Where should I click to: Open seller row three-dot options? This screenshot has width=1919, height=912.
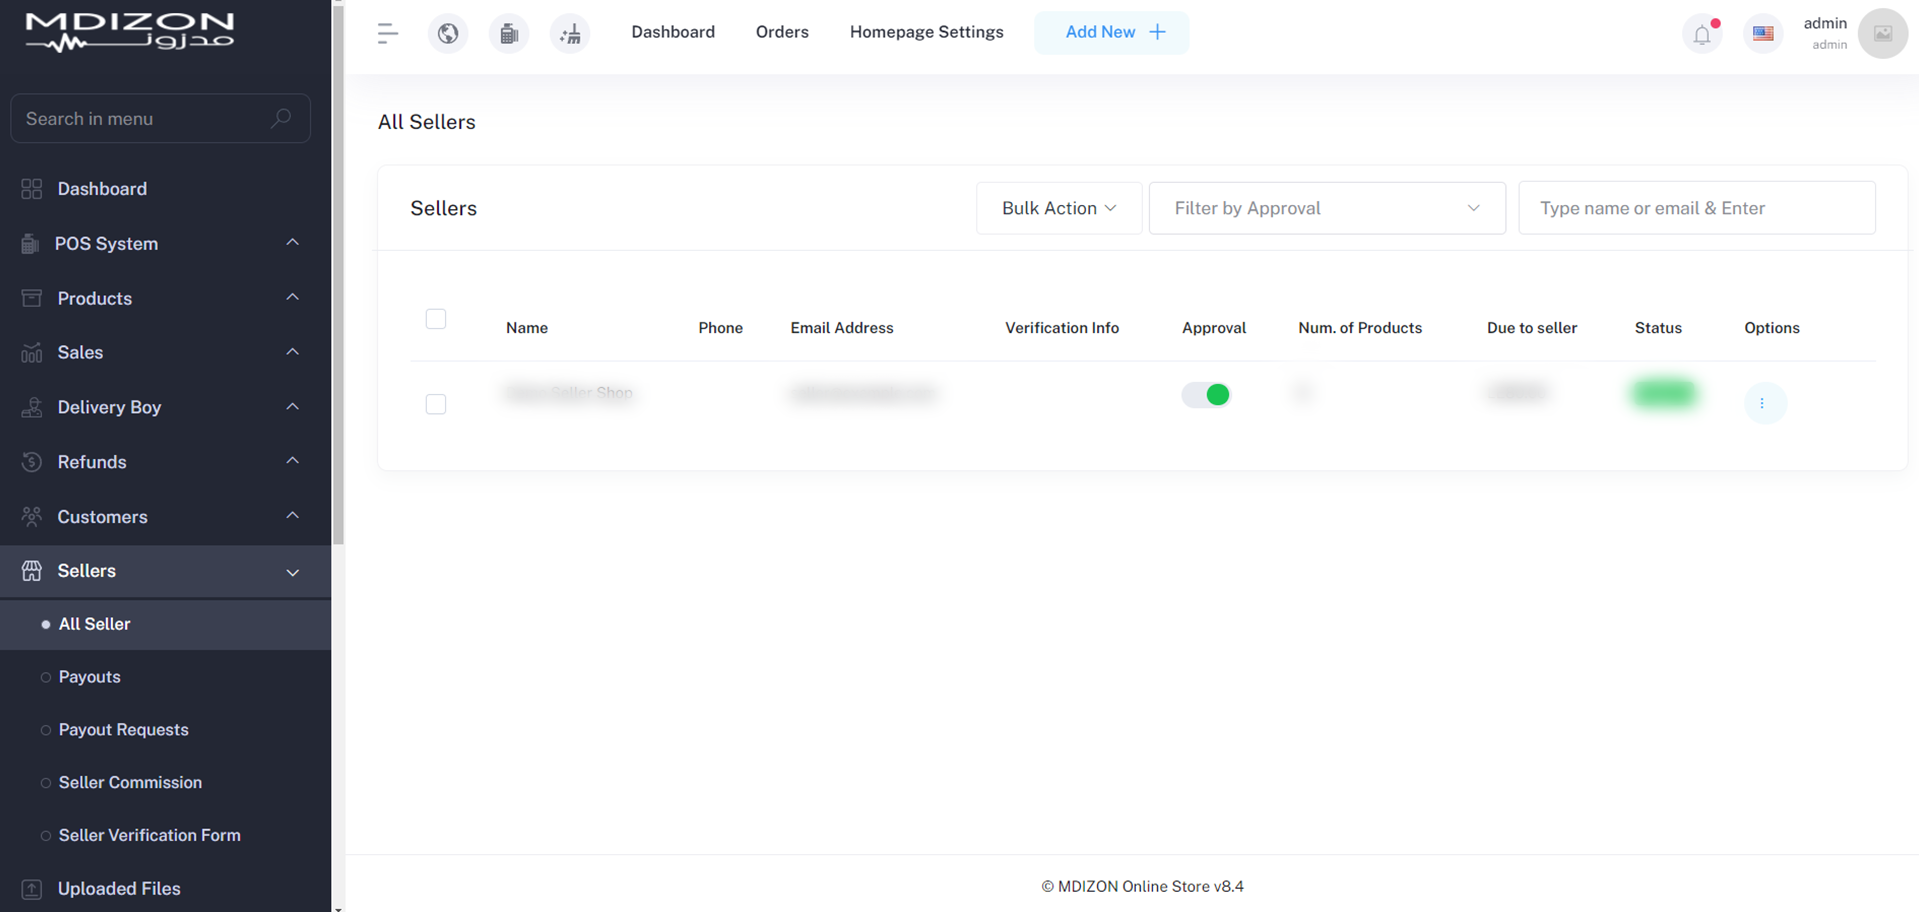1764,403
